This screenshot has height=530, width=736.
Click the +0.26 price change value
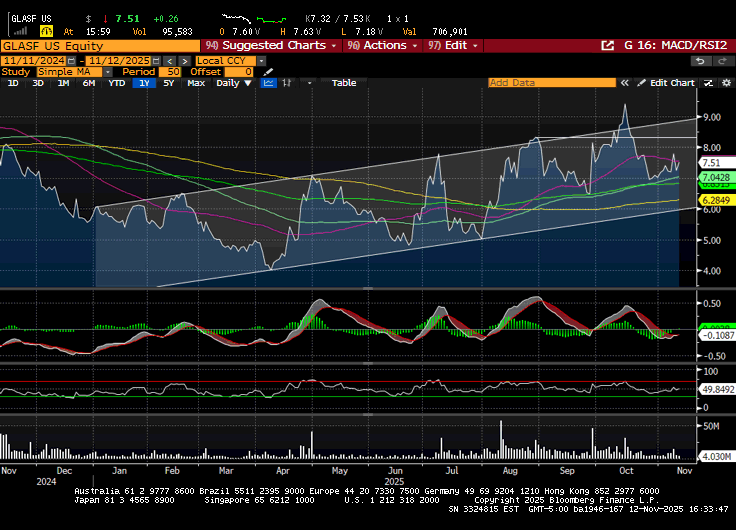tap(166, 19)
